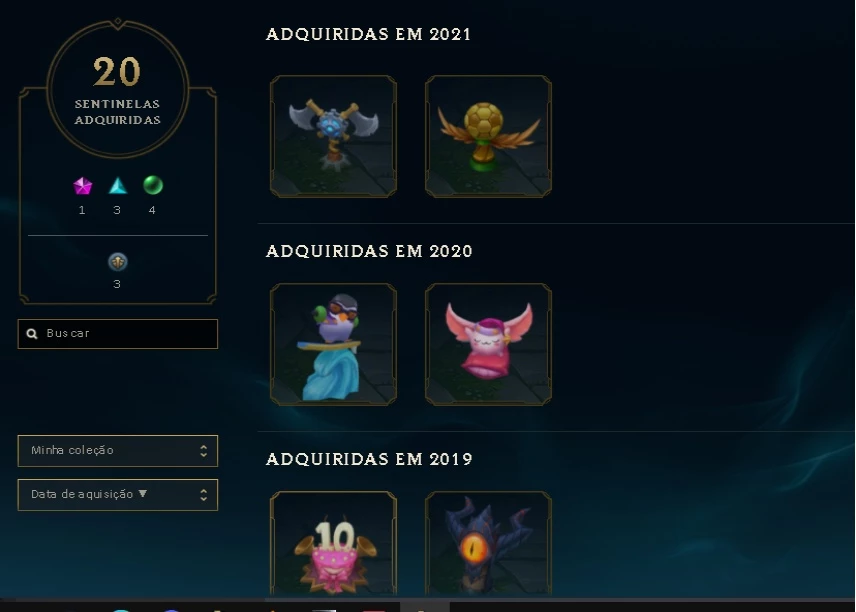
Task: Select the pink sleeping cat ward skin
Action: coord(489,344)
